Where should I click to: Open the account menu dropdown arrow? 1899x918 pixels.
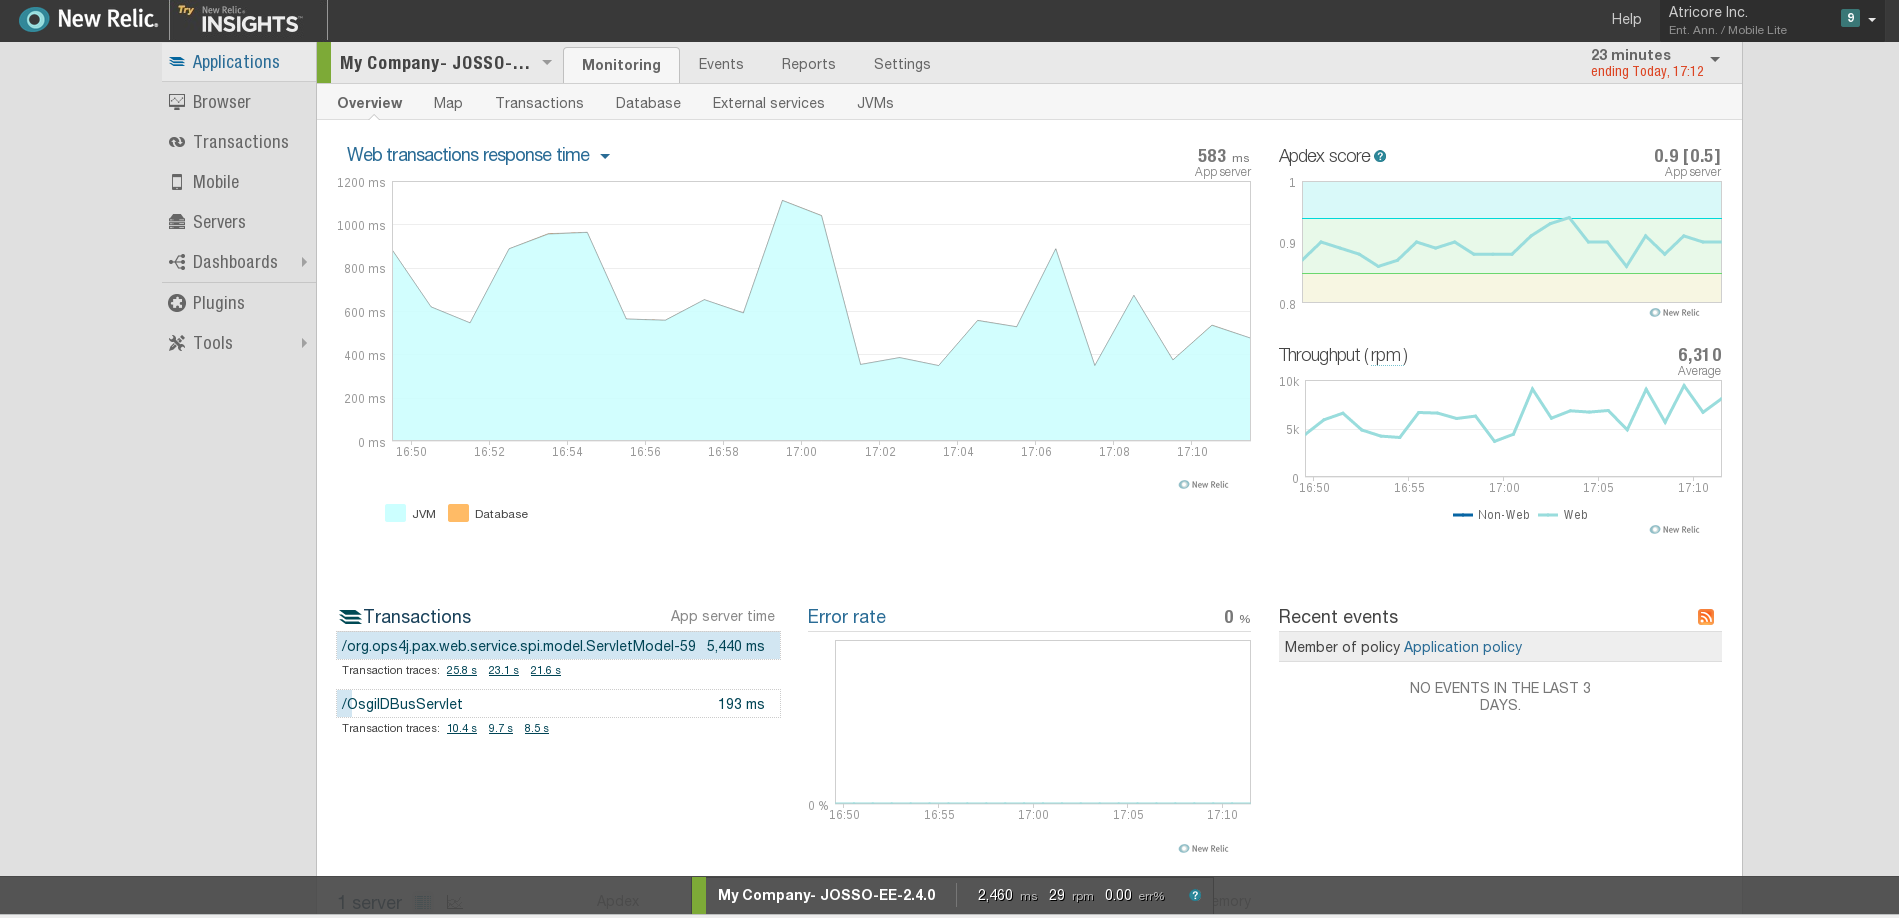point(1872,19)
